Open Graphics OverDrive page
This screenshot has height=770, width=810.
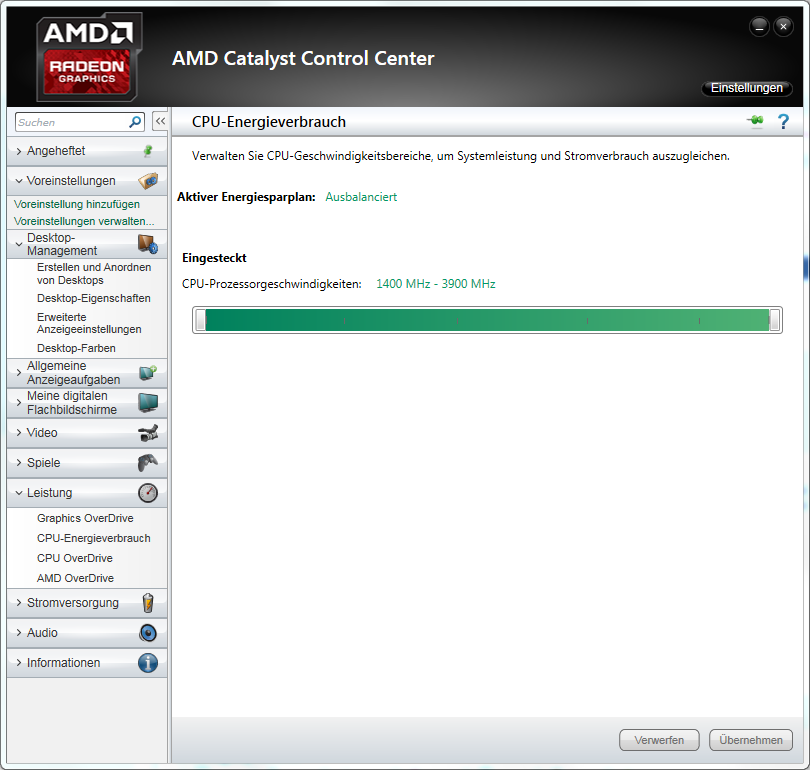click(x=85, y=518)
